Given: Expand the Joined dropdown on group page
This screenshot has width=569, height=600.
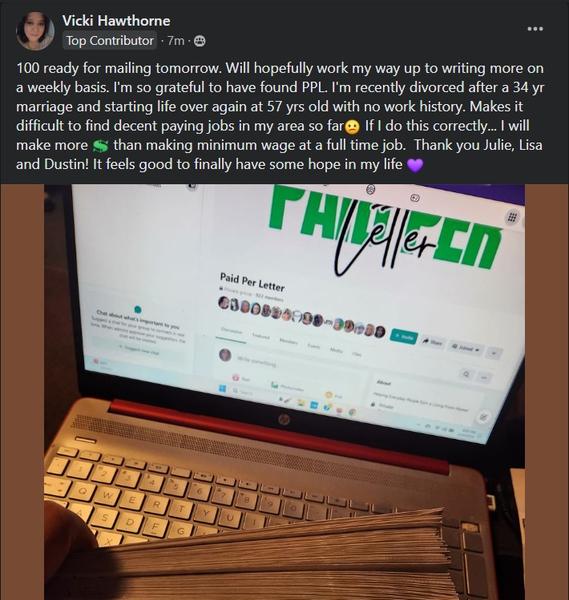Looking at the screenshot, I should [466, 347].
